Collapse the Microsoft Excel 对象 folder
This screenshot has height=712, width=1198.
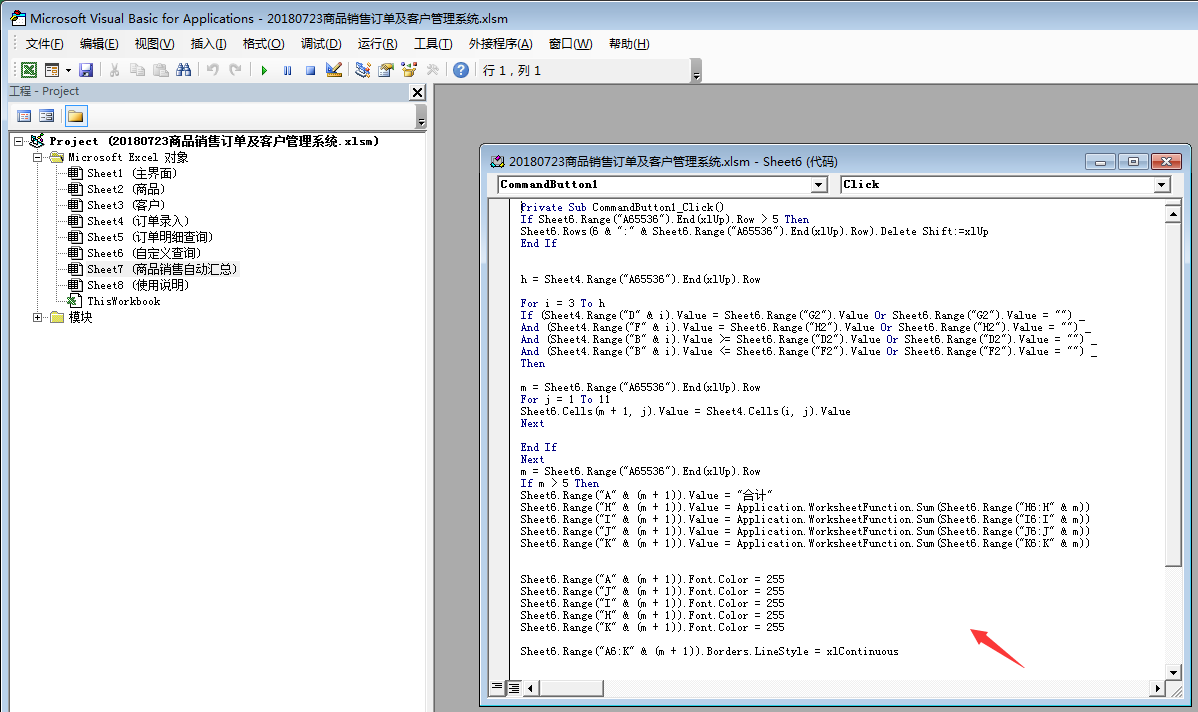[37, 157]
